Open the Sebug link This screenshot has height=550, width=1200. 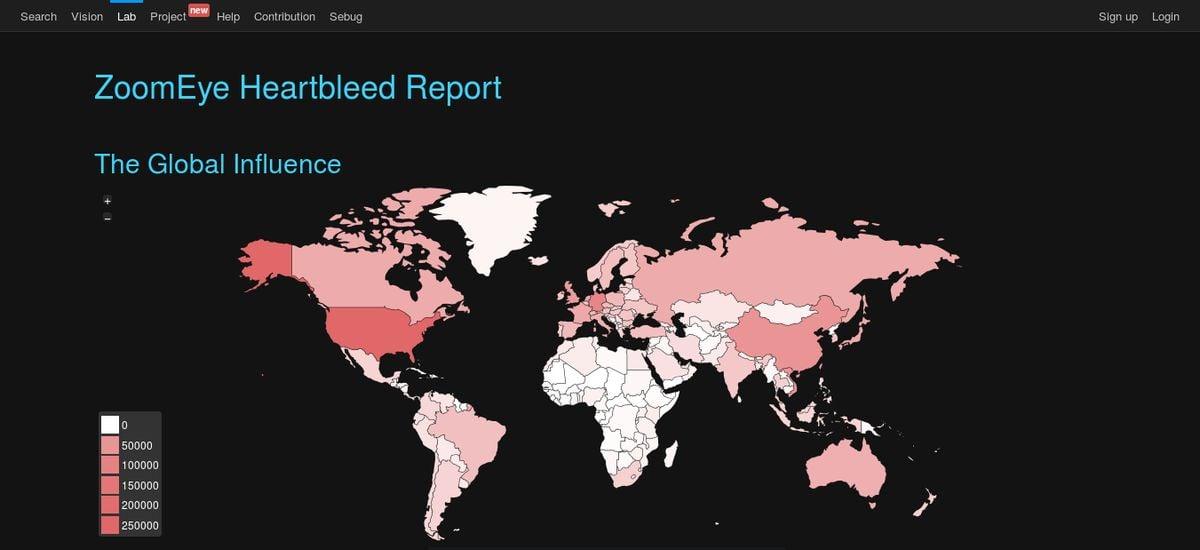346,17
